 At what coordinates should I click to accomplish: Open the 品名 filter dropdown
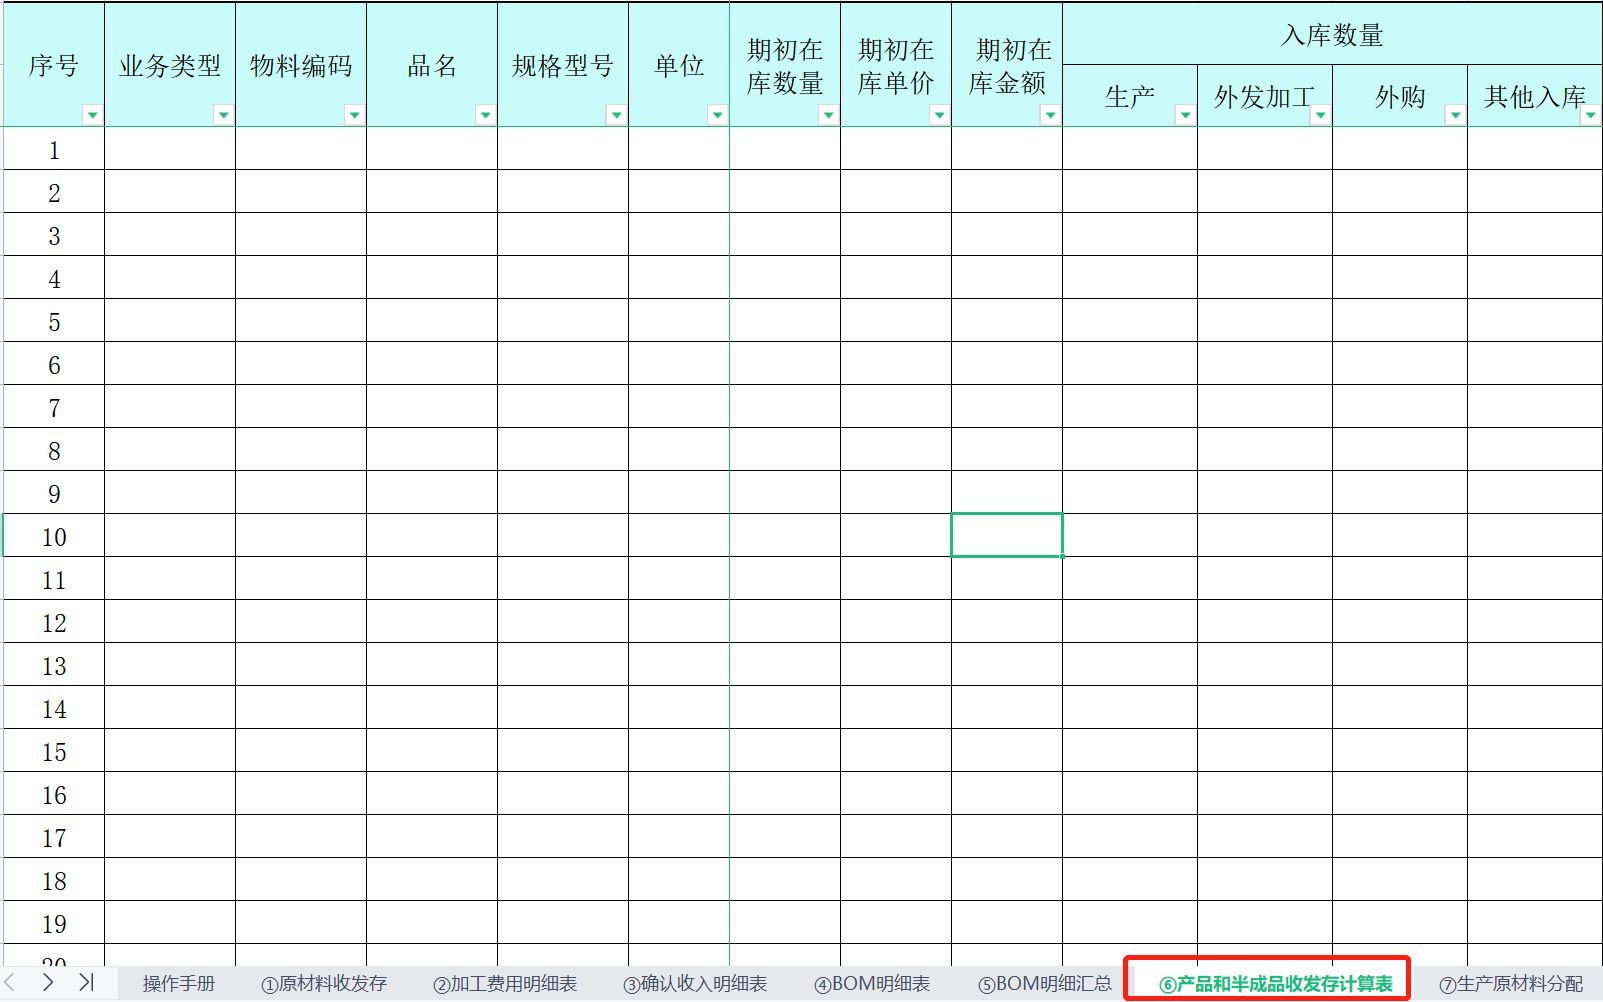pos(486,114)
